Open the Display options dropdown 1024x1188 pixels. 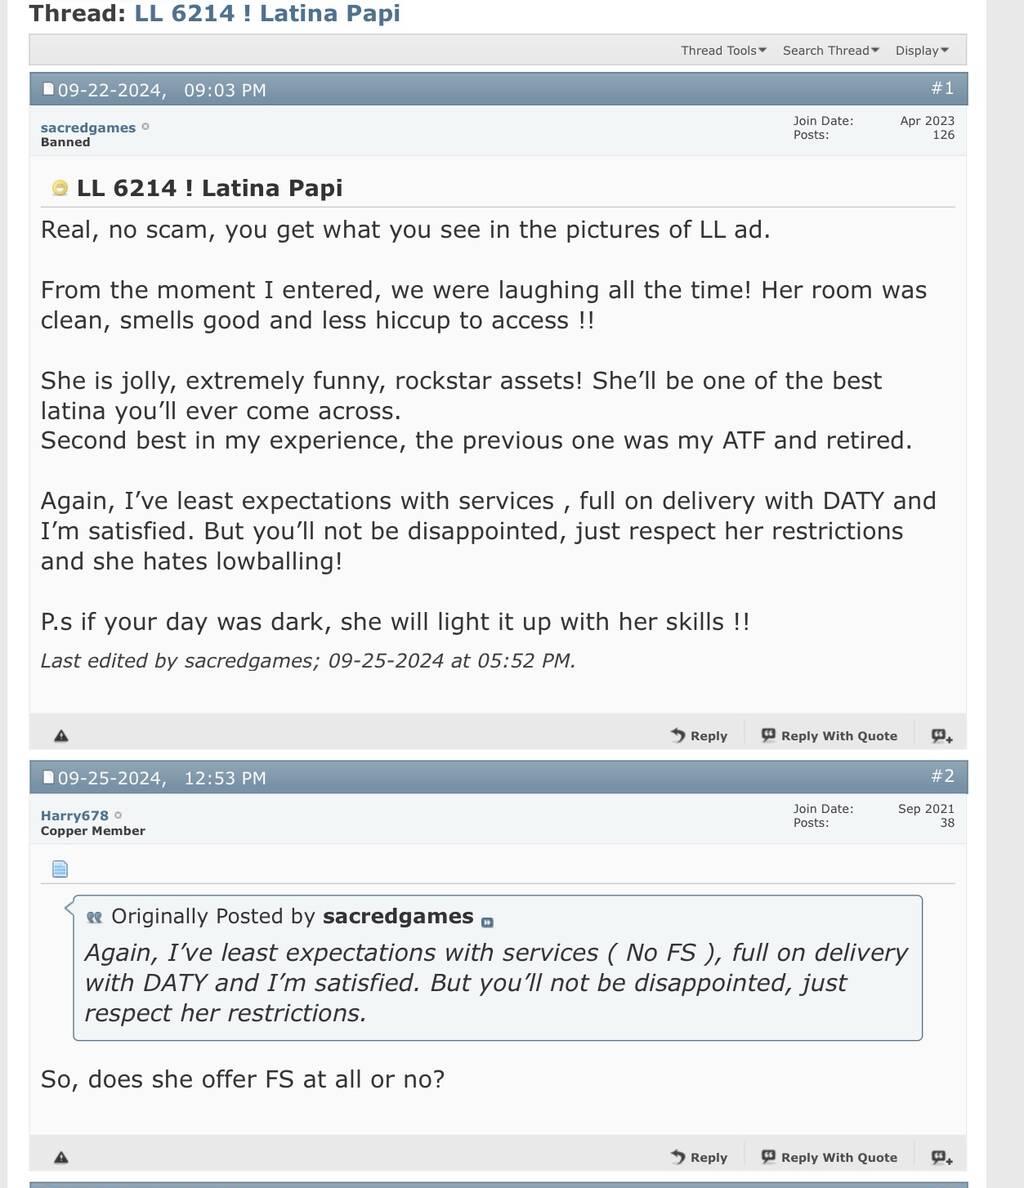coord(921,50)
